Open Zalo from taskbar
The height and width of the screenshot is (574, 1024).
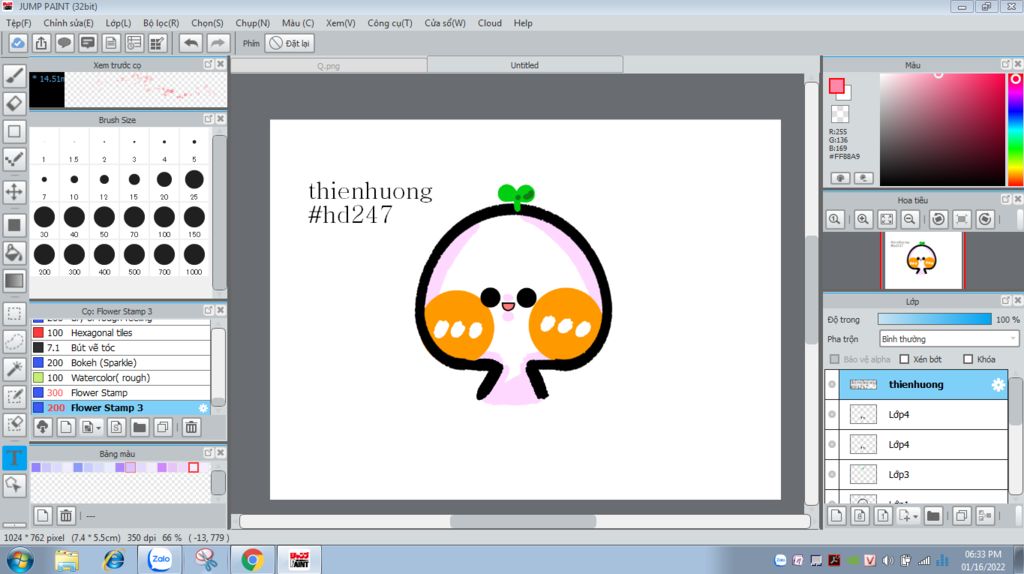point(160,560)
